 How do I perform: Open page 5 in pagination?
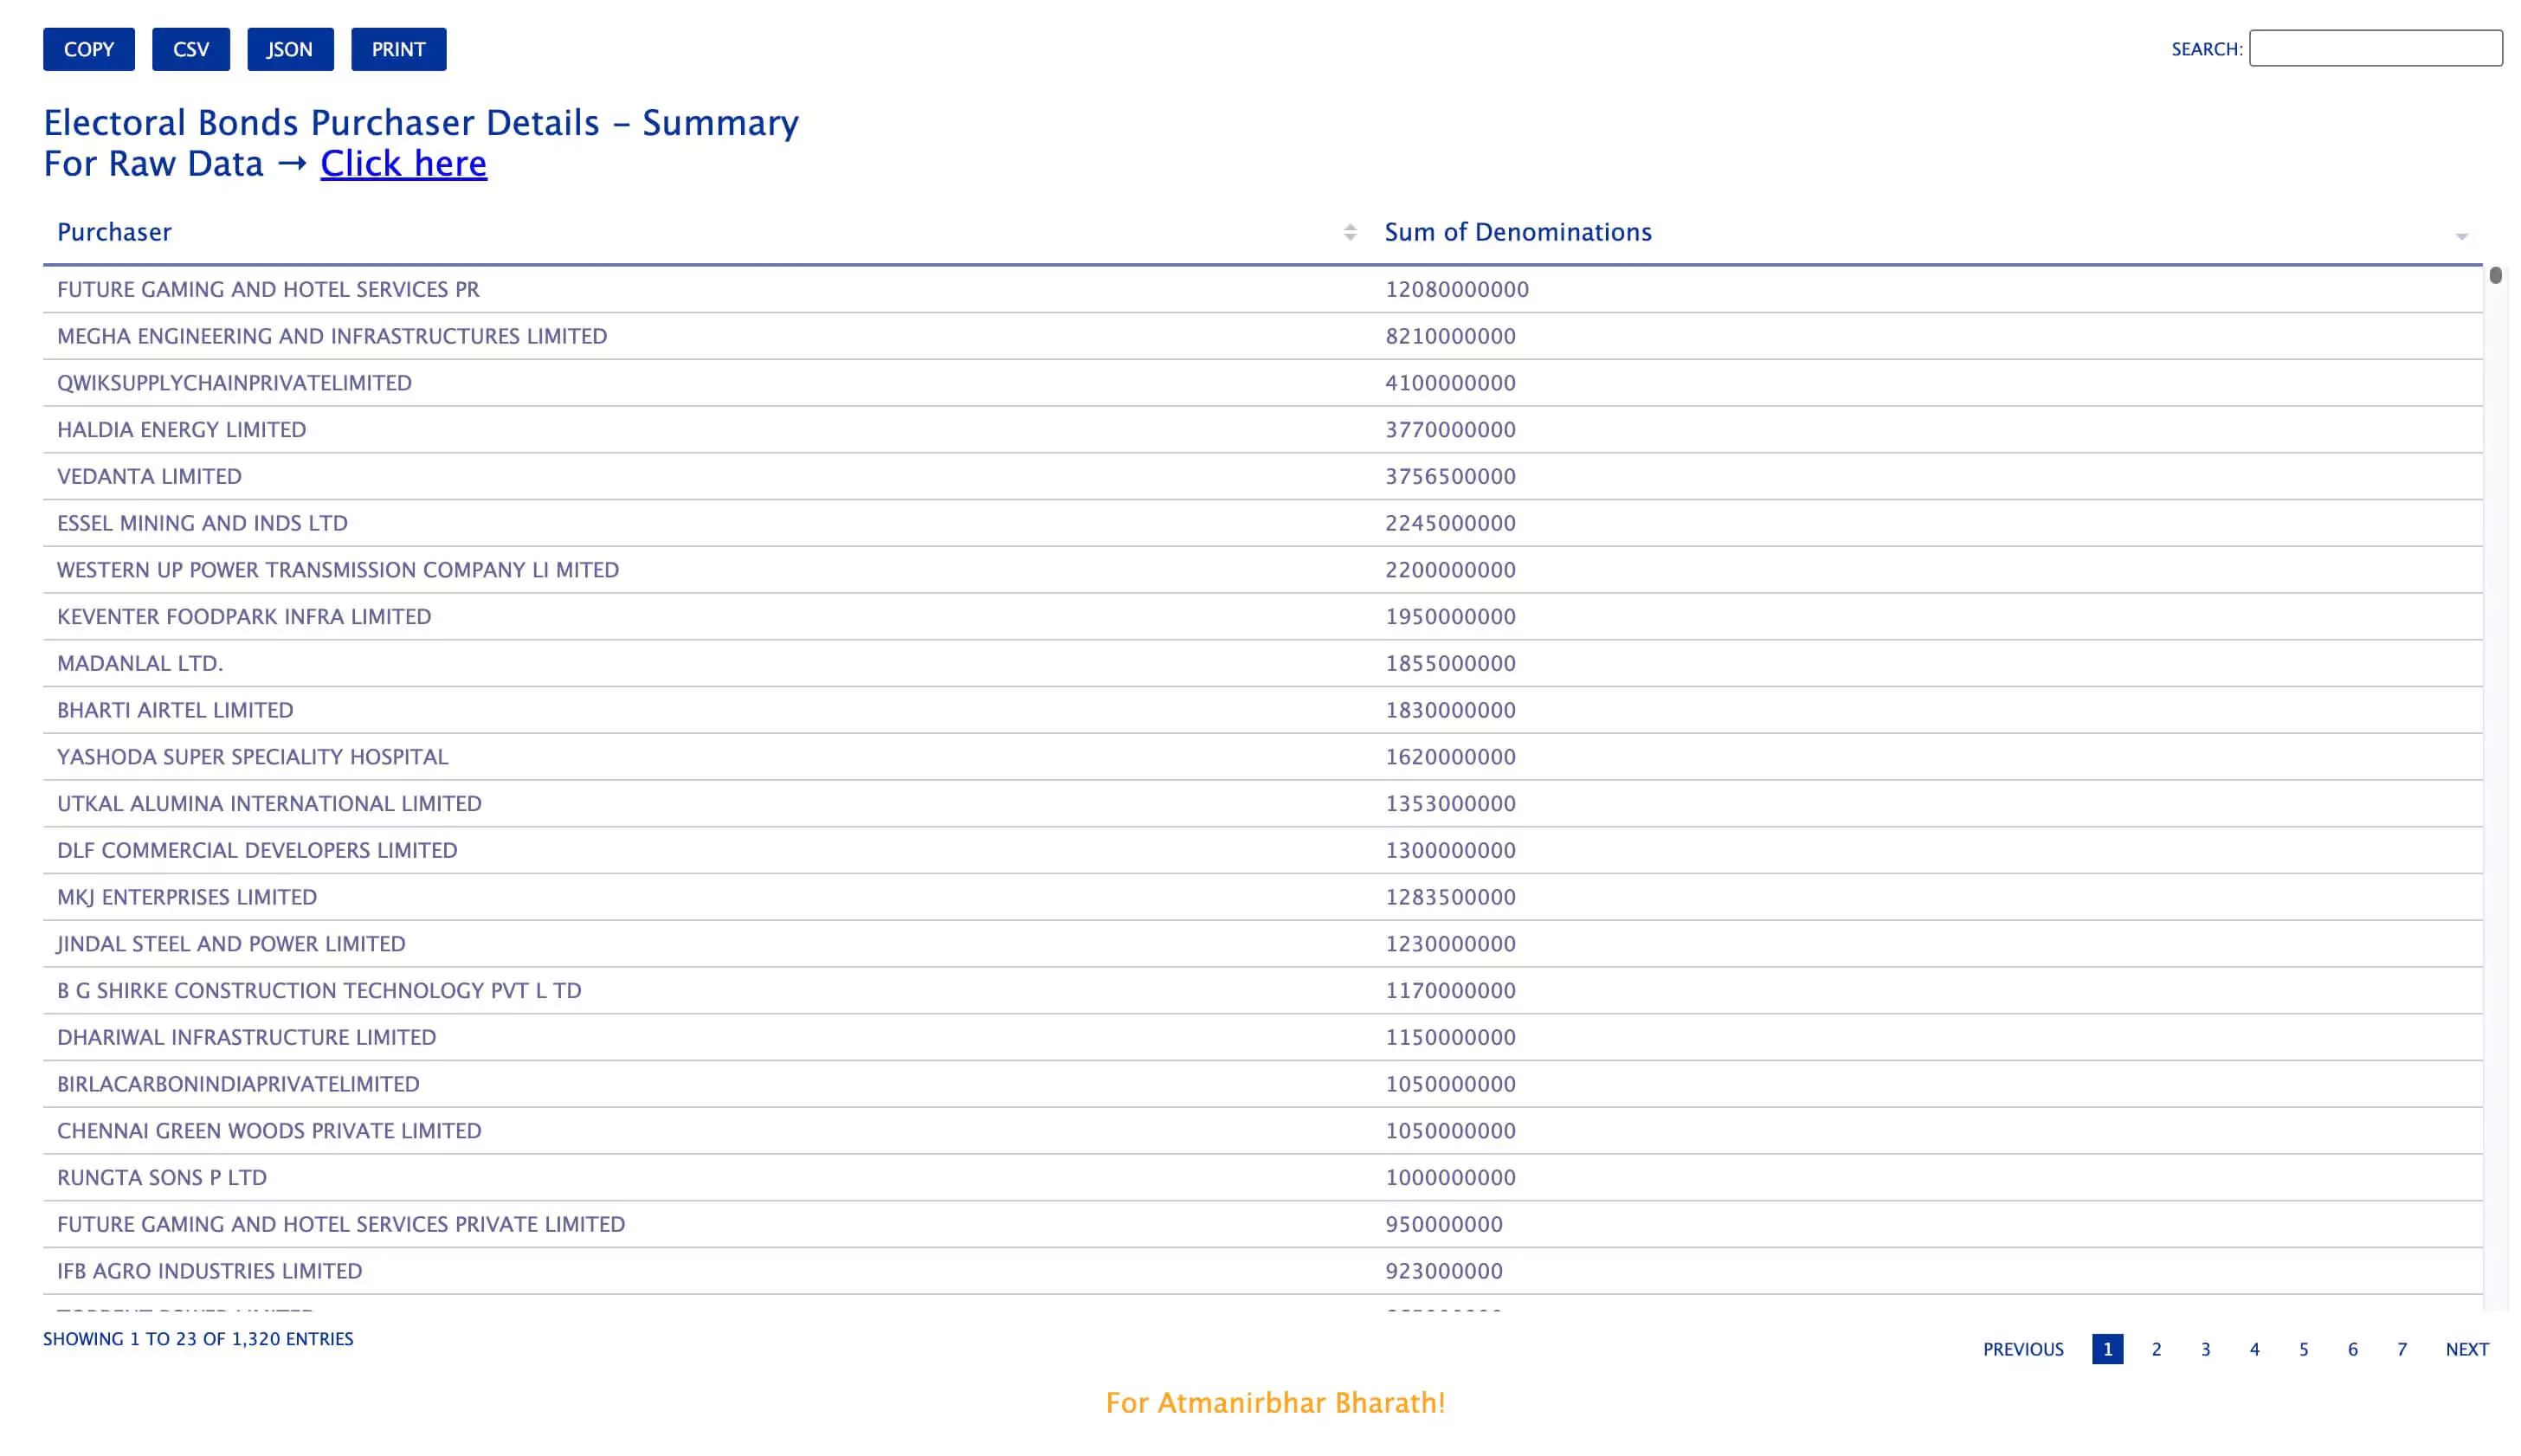click(x=2303, y=1349)
